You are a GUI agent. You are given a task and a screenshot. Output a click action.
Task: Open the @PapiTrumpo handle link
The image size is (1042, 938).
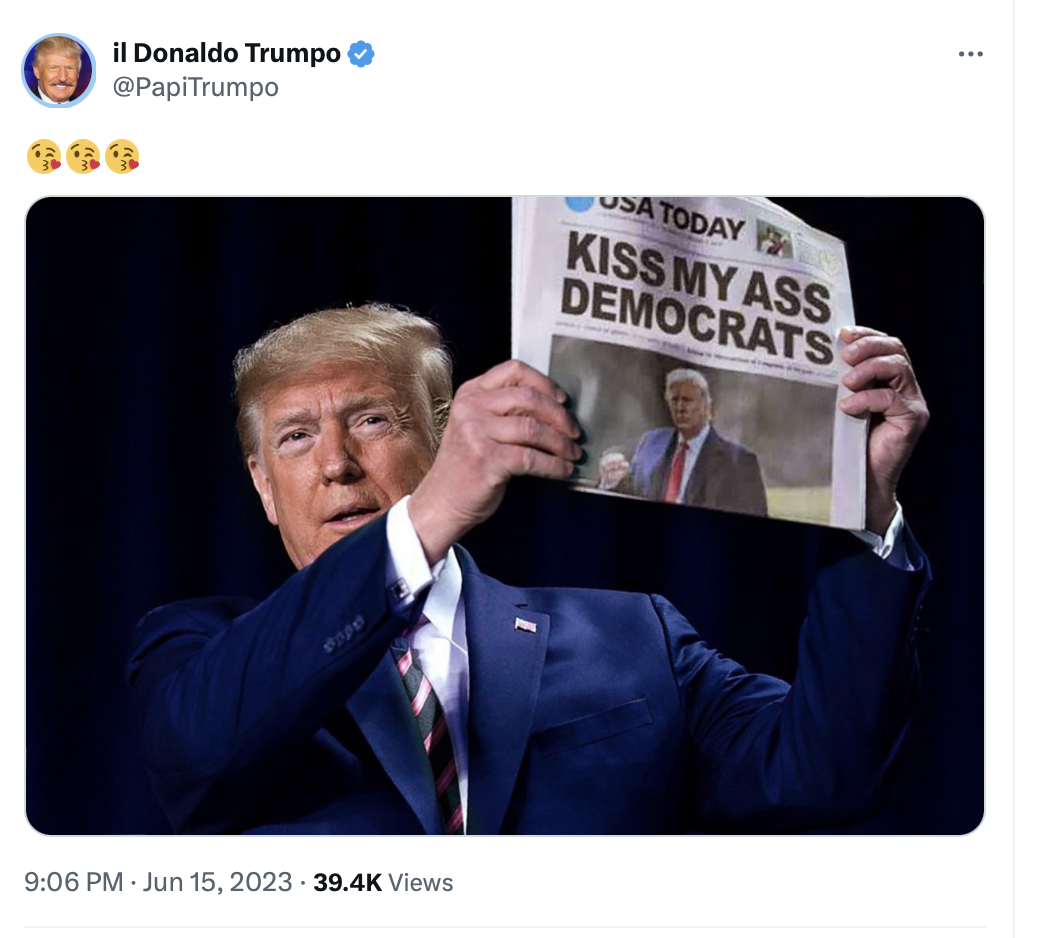coord(195,87)
